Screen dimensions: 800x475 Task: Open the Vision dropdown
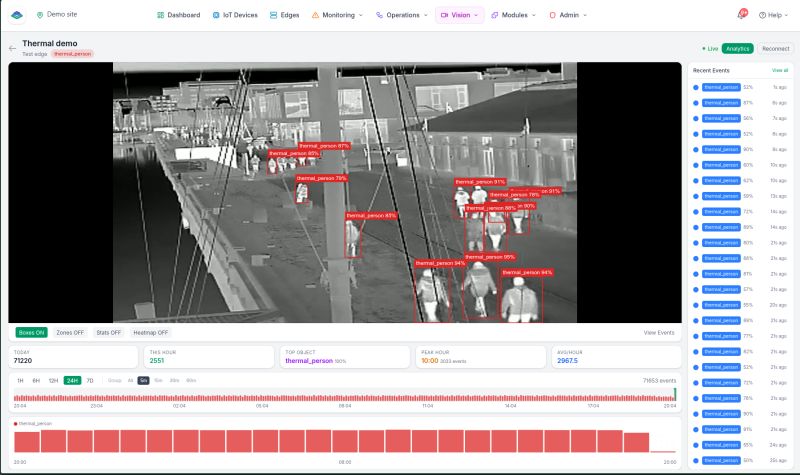[x=460, y=15]
